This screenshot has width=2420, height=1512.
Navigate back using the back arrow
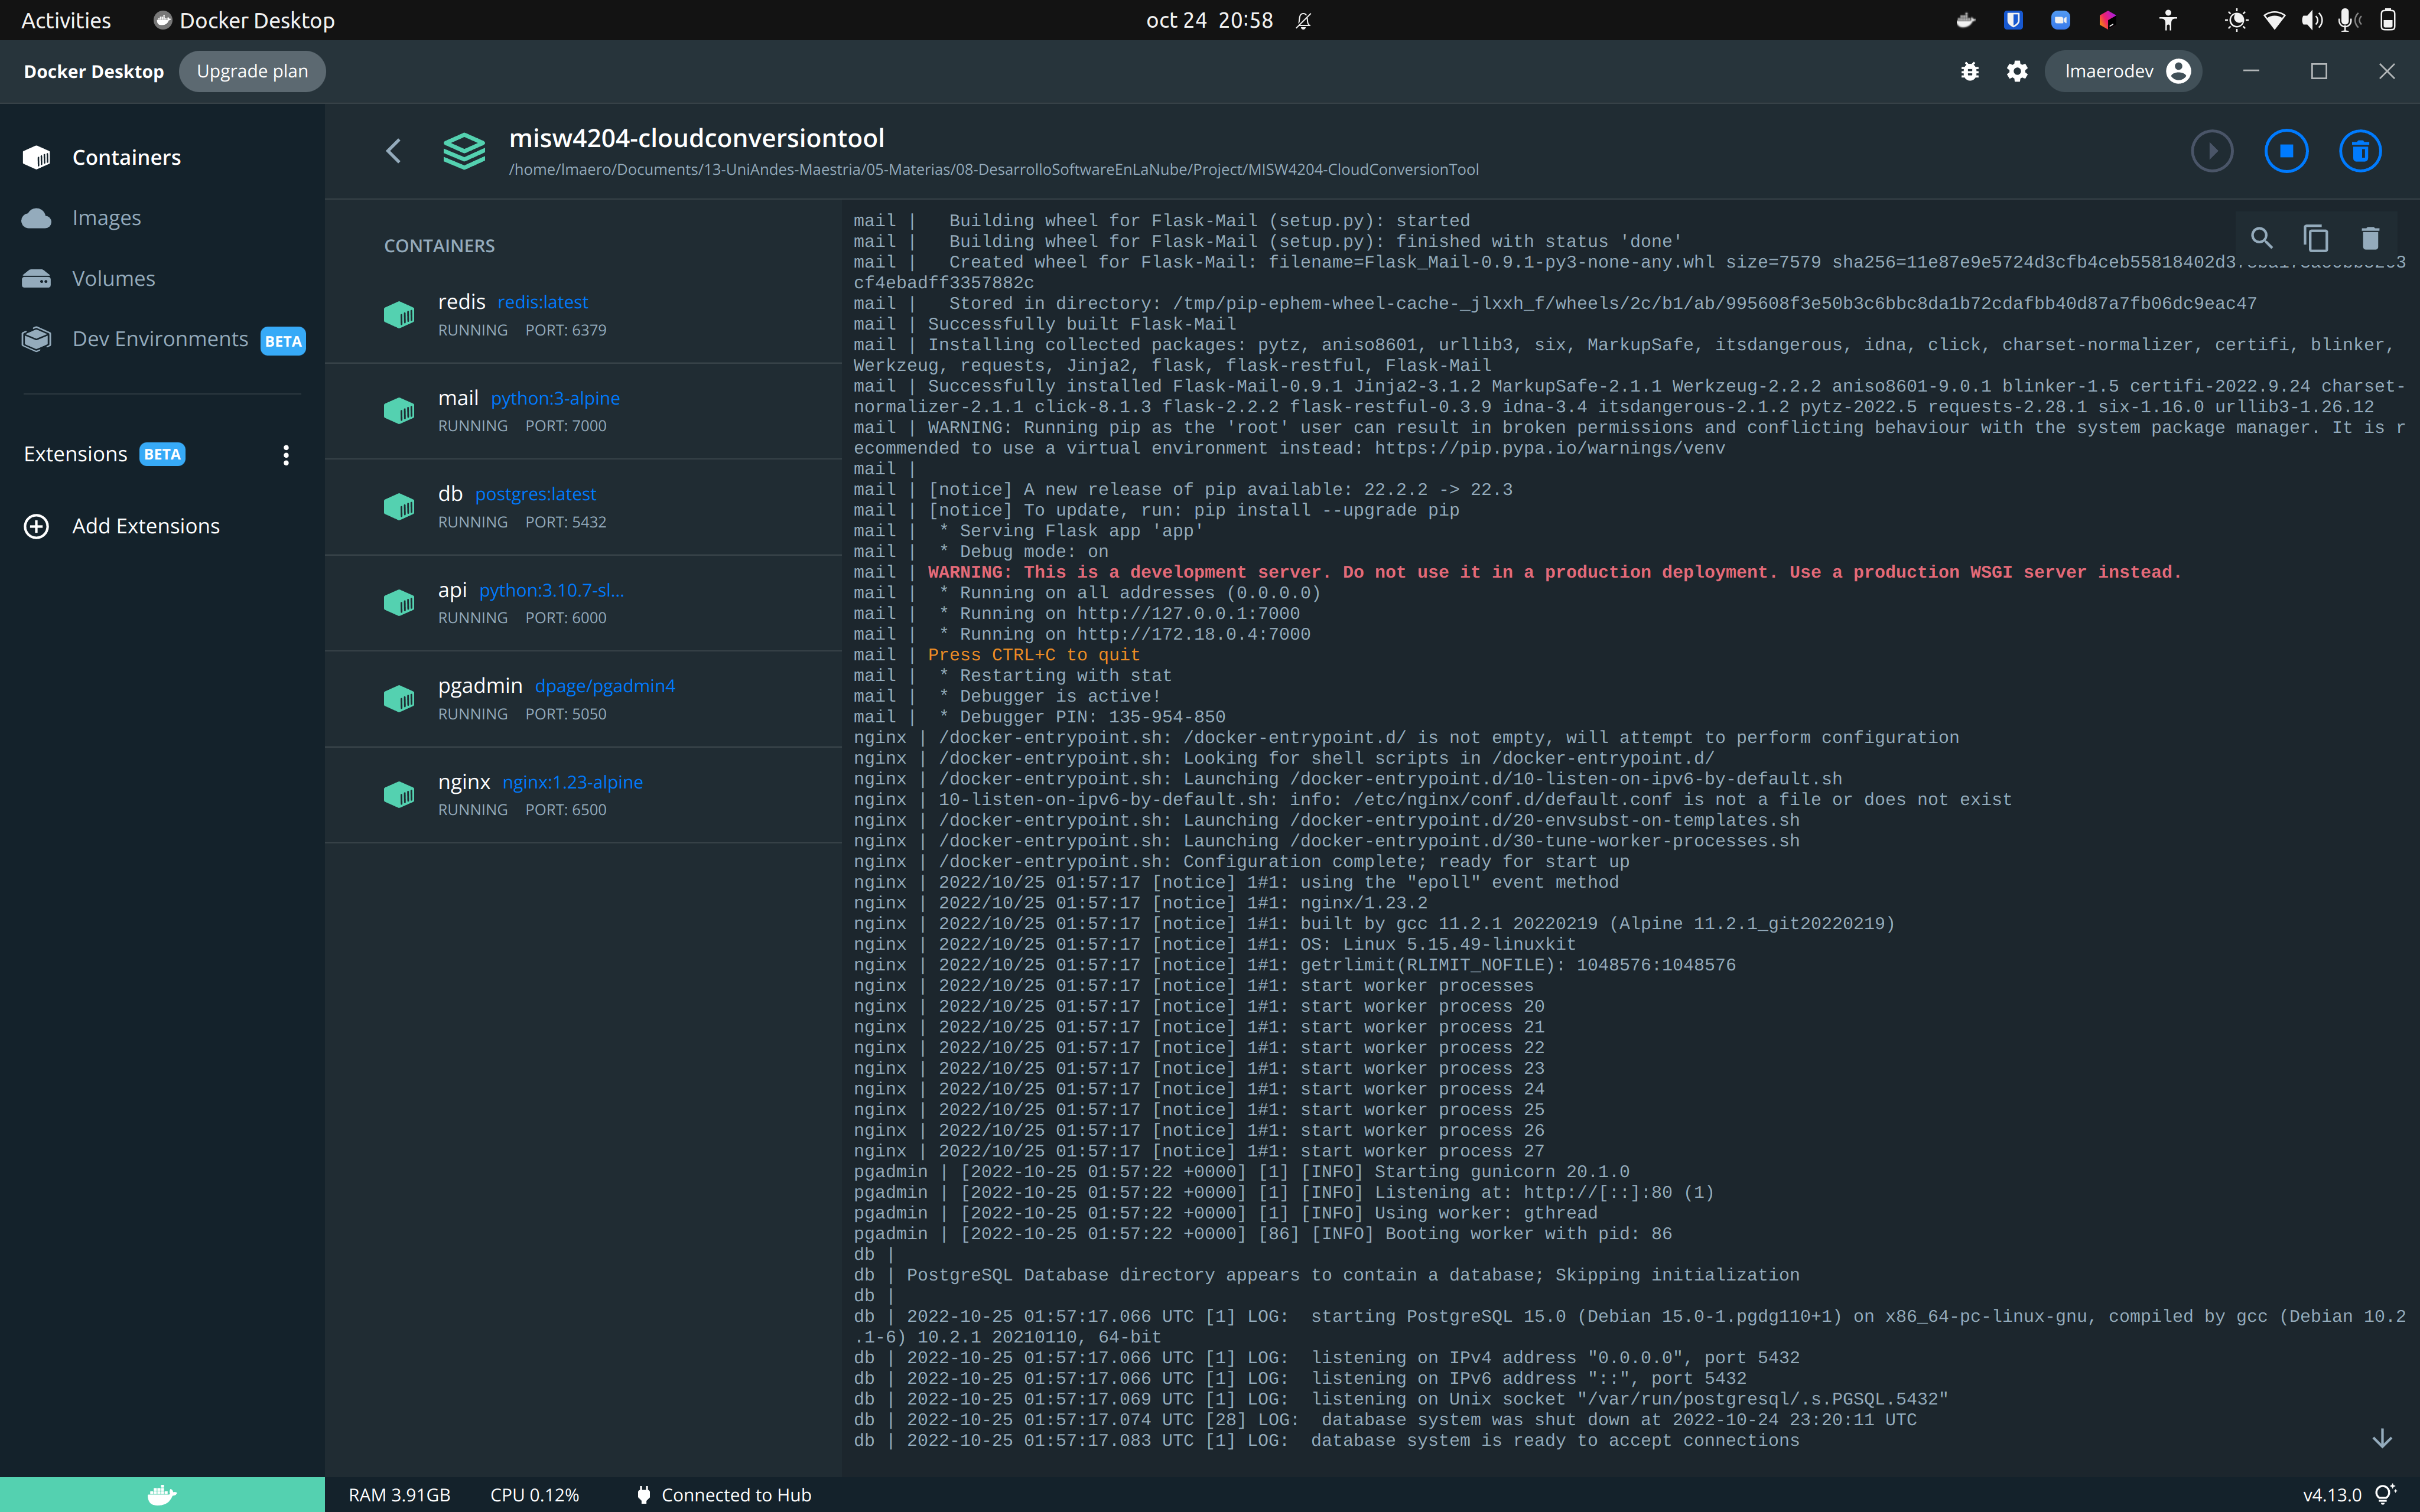coord(393,151)
